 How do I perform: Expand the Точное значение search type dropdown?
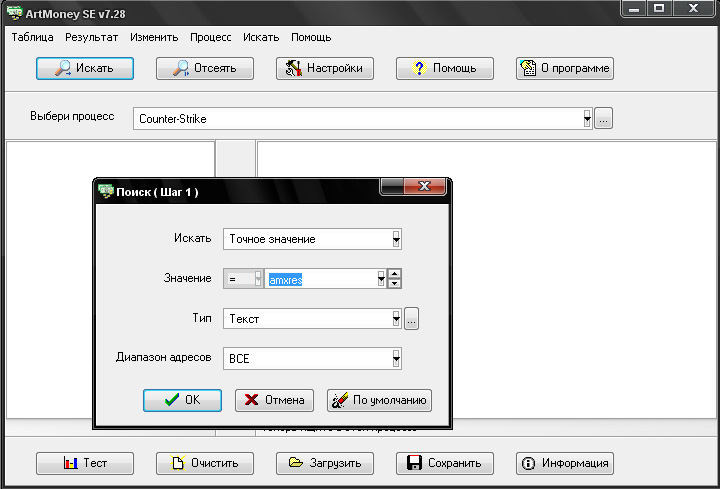tap(396, 239)
